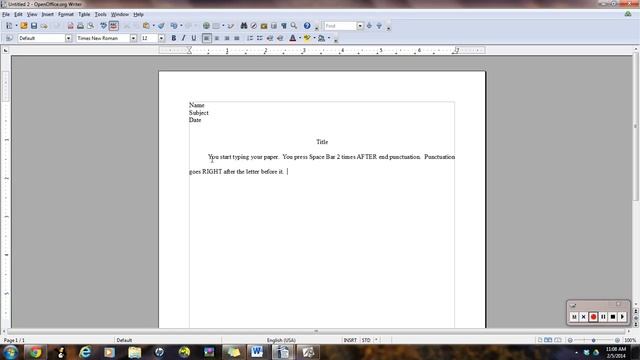Screen dimensions: 640x360
Task: Adjust the zoom slider handle
Action: pos(593,340)
